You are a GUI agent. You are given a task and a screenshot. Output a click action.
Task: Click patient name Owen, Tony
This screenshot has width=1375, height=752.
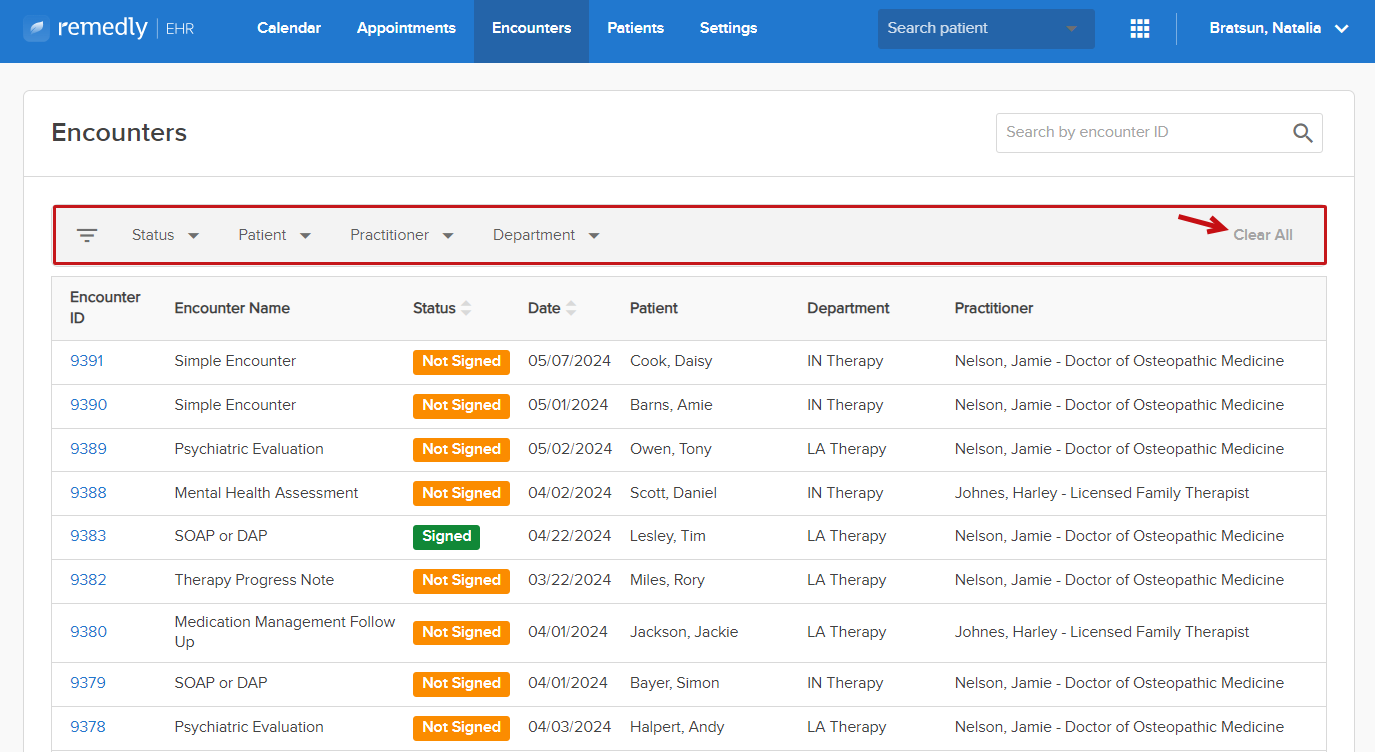click(x=671, y=449)
